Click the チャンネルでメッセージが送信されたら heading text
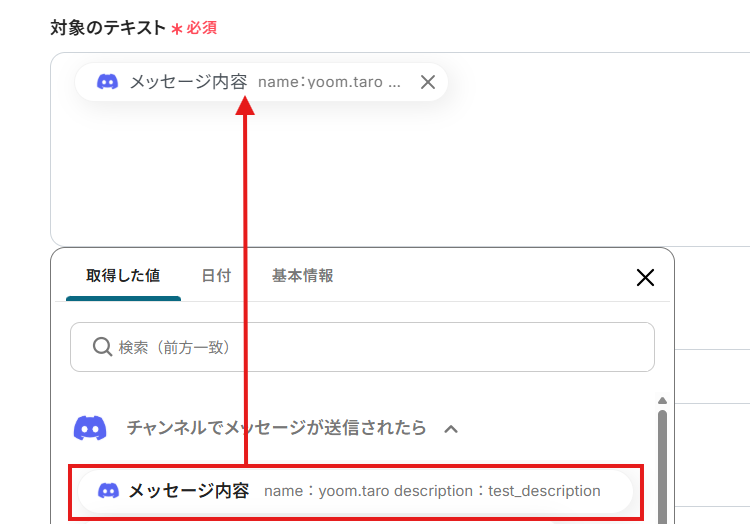The width and height of the screenshot is (750, 524). (x=276, y=428)
